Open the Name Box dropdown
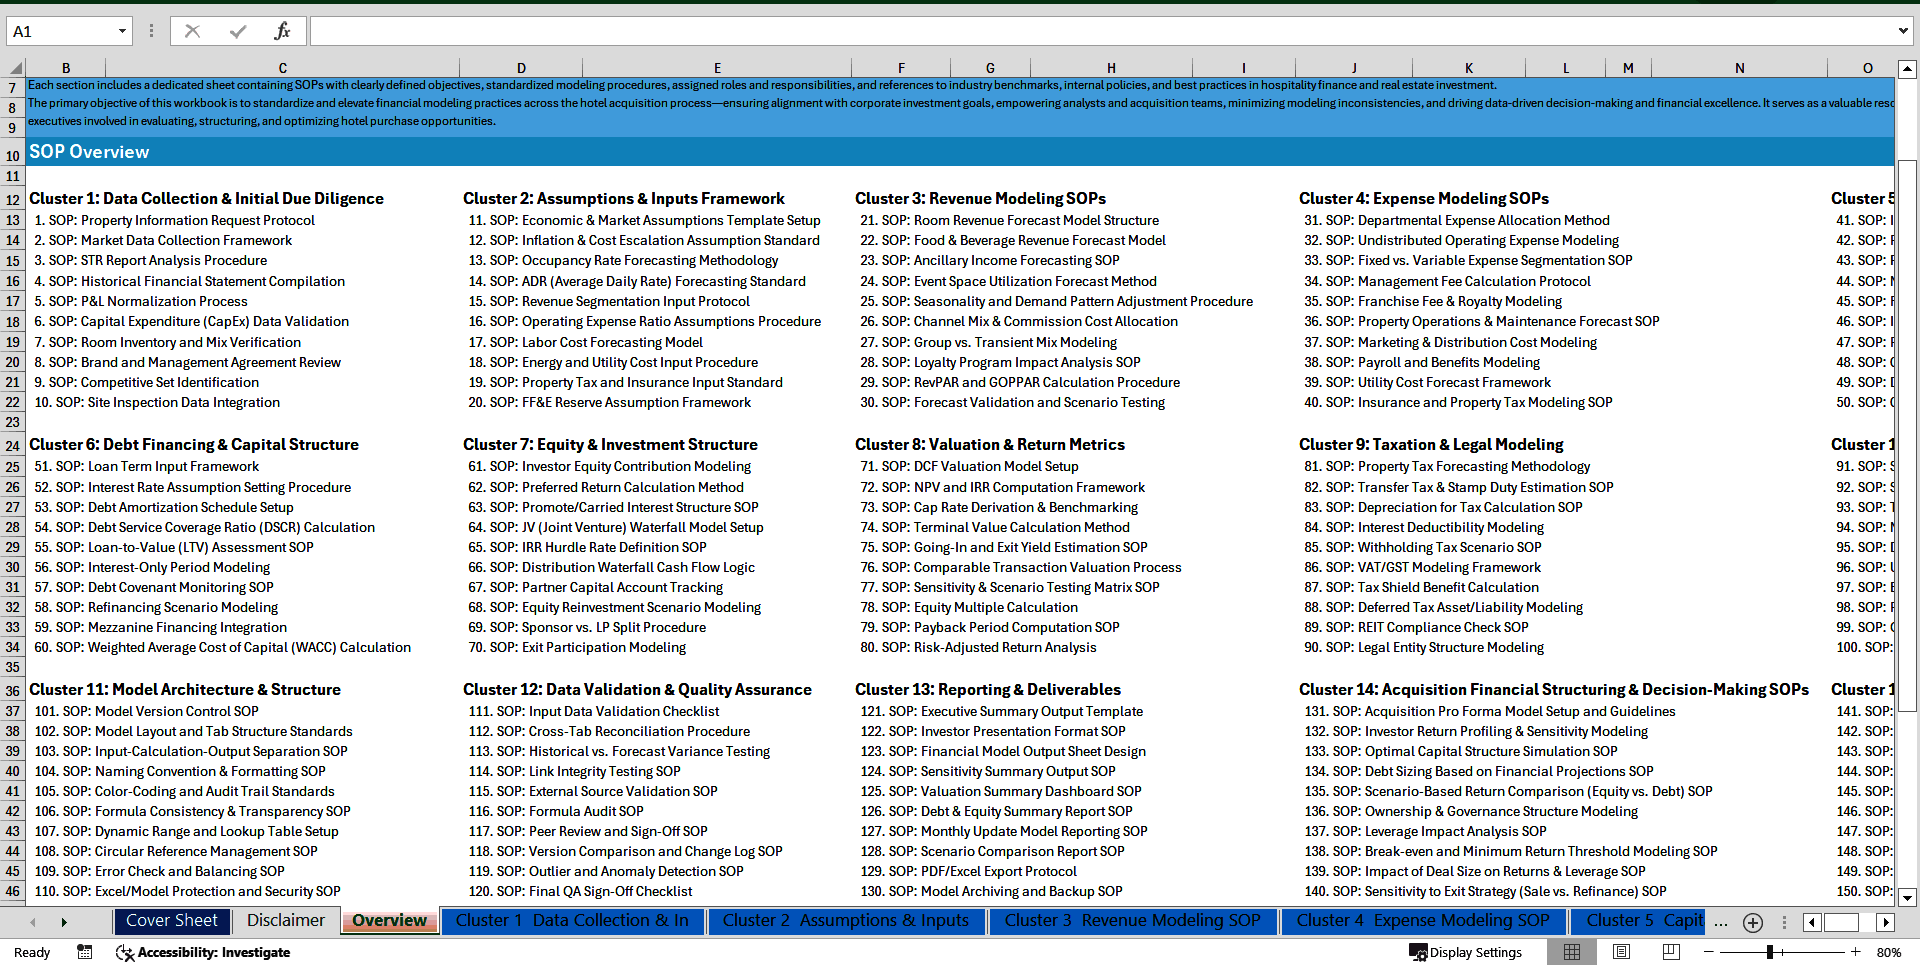The height and width of the screenshot is (966, 1920). tap(122, 30)
